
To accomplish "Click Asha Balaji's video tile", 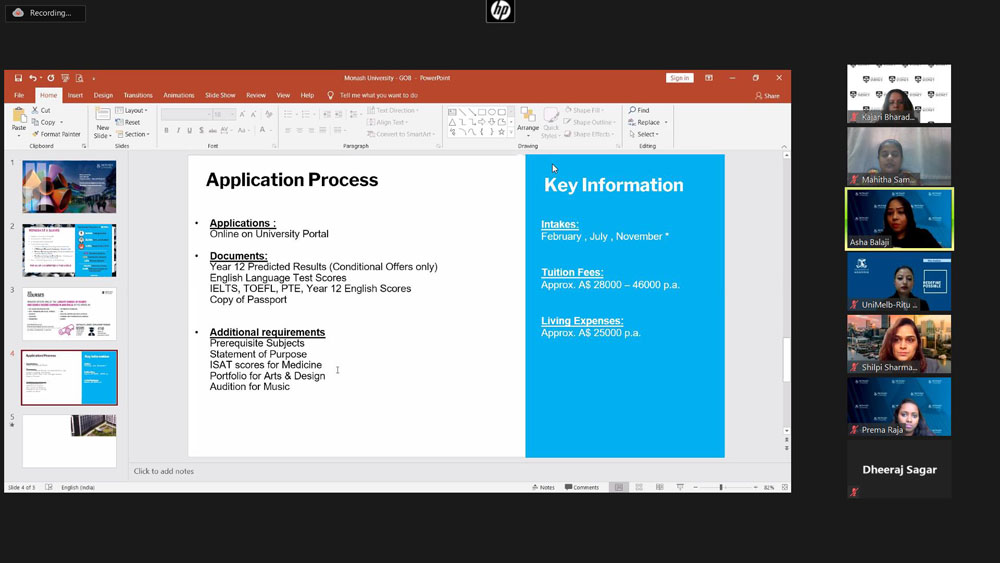I will click(899, 219).
